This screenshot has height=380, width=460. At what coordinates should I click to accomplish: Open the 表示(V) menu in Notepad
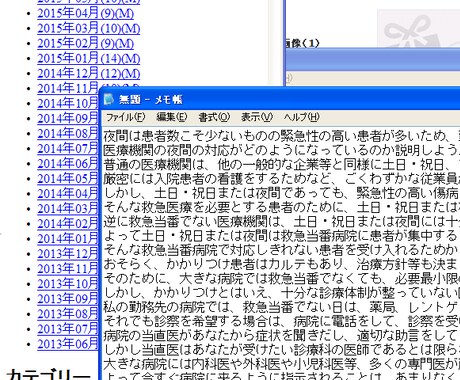click(x=257, y=117)
